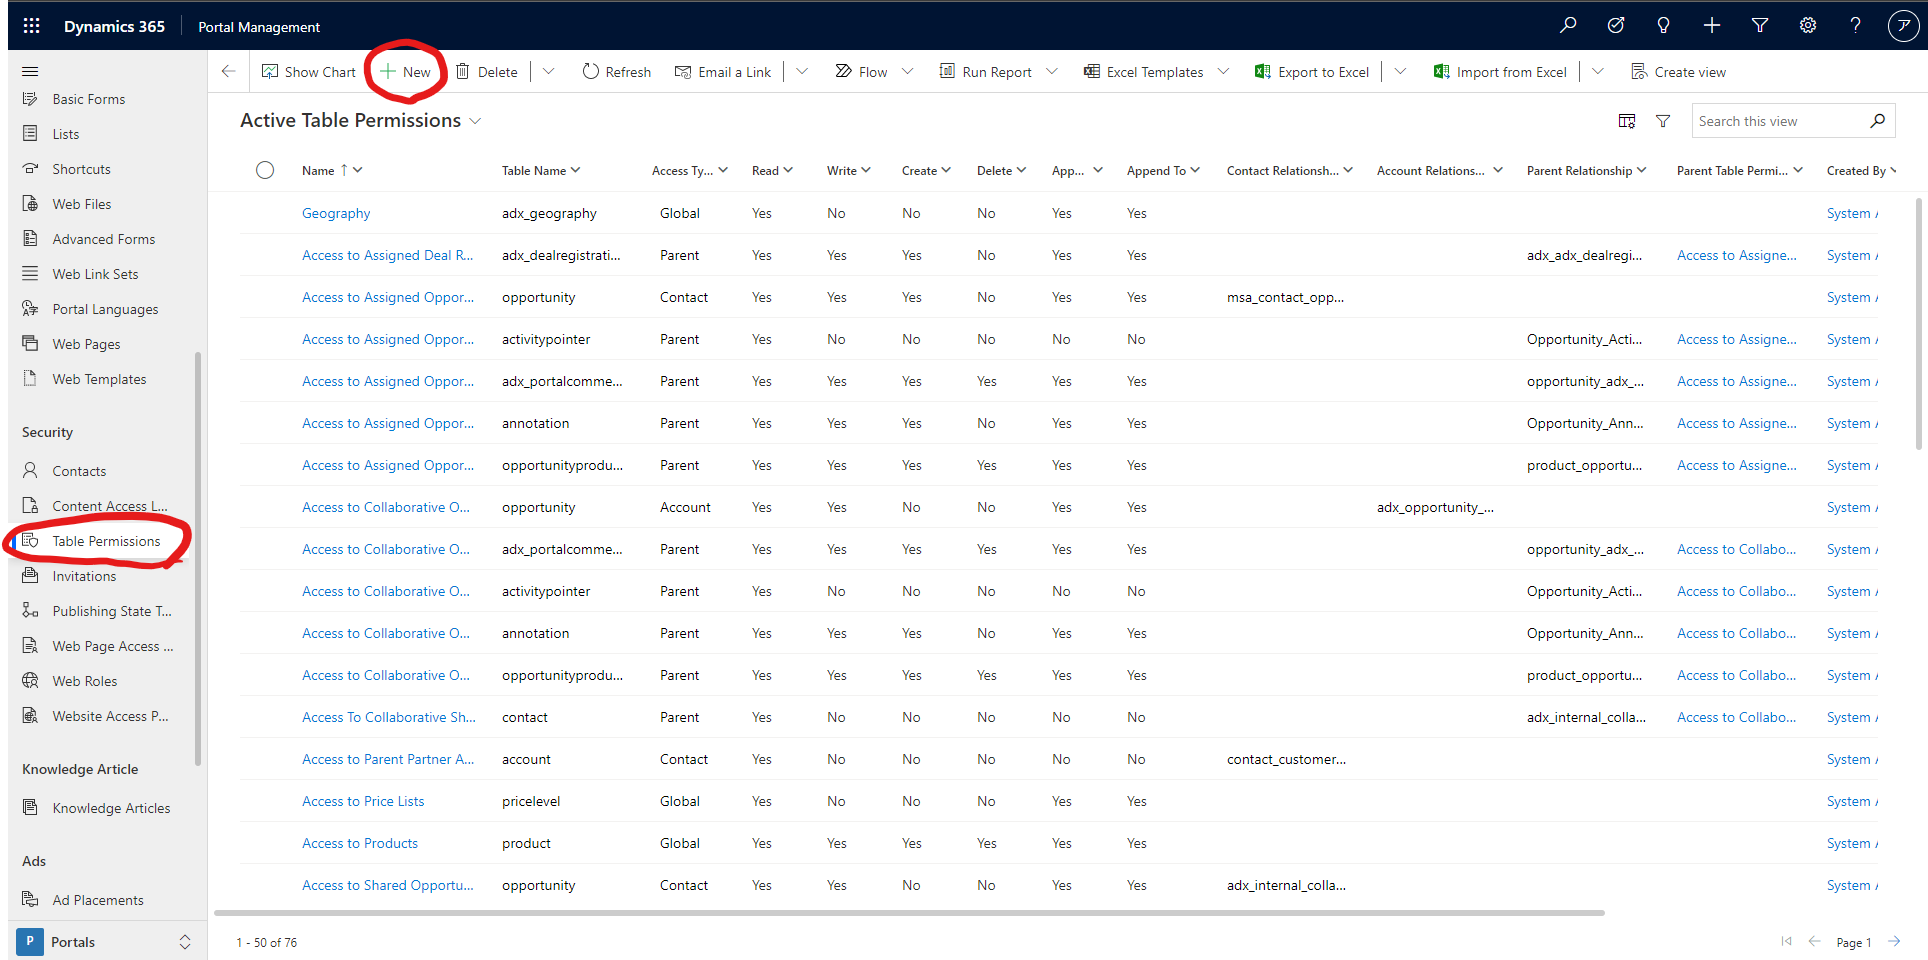1928x960 pixels.
Task: Toggle the select all rows circle
Action: click(265, 170)
